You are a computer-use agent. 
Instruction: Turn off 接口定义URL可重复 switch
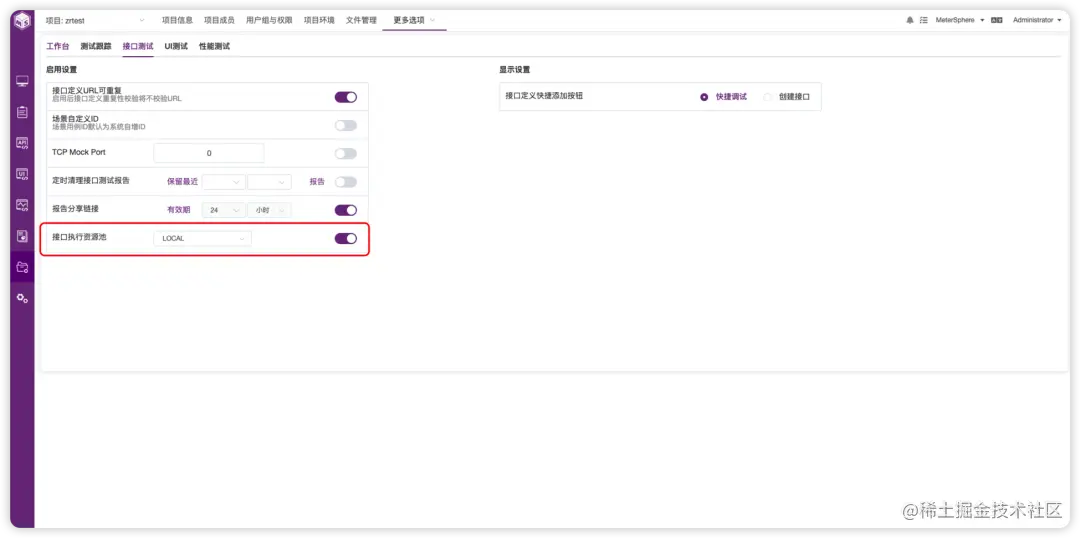(346, 97)
